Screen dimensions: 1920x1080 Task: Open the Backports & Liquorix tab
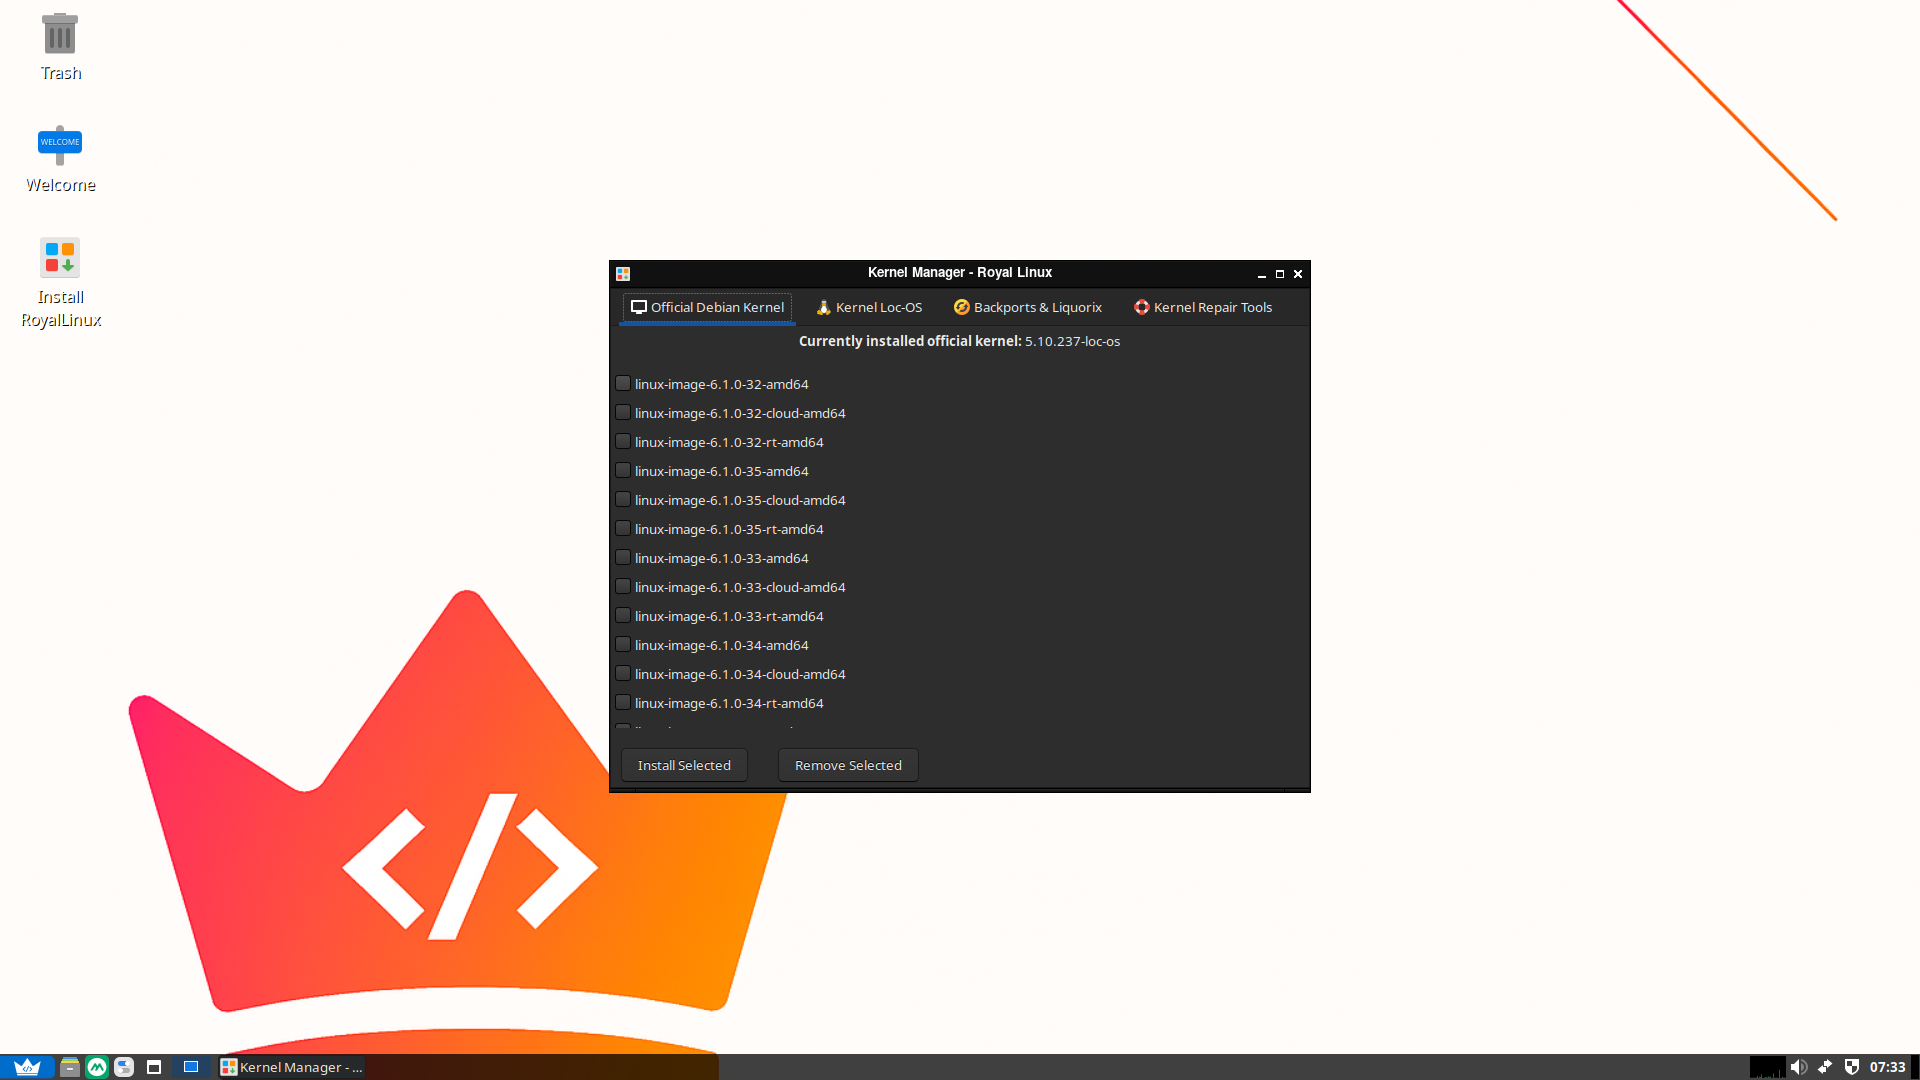point(1028,307)
